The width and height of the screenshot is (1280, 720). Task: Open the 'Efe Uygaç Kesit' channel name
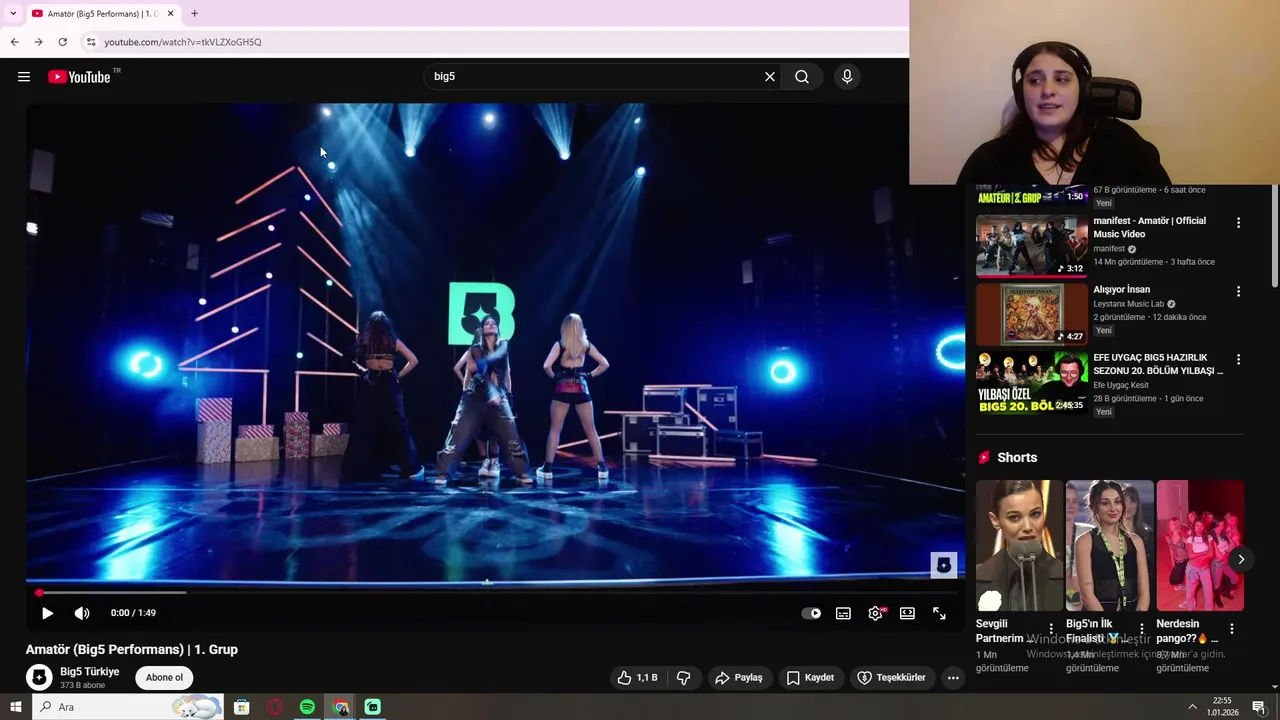tap(1120, 385)
